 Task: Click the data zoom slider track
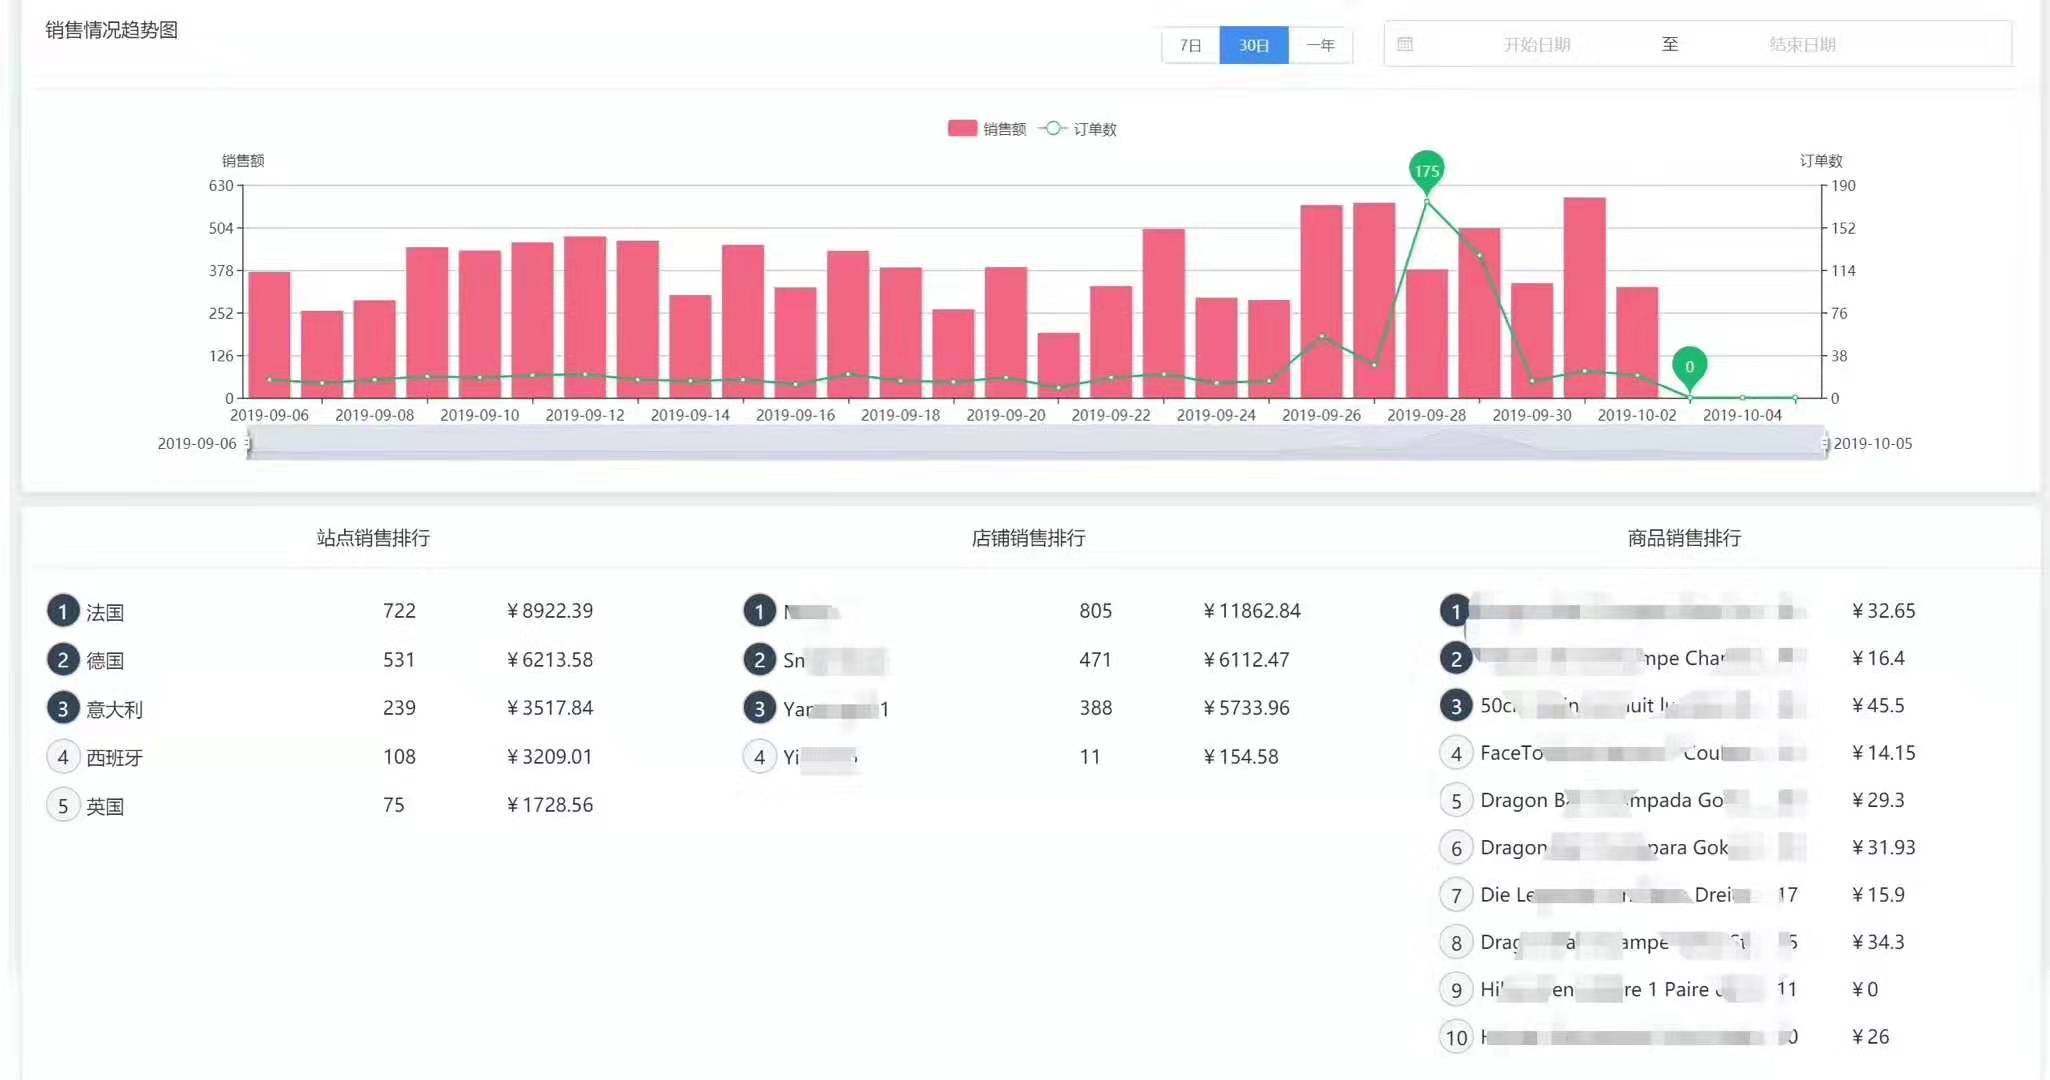coord(1037,442)
